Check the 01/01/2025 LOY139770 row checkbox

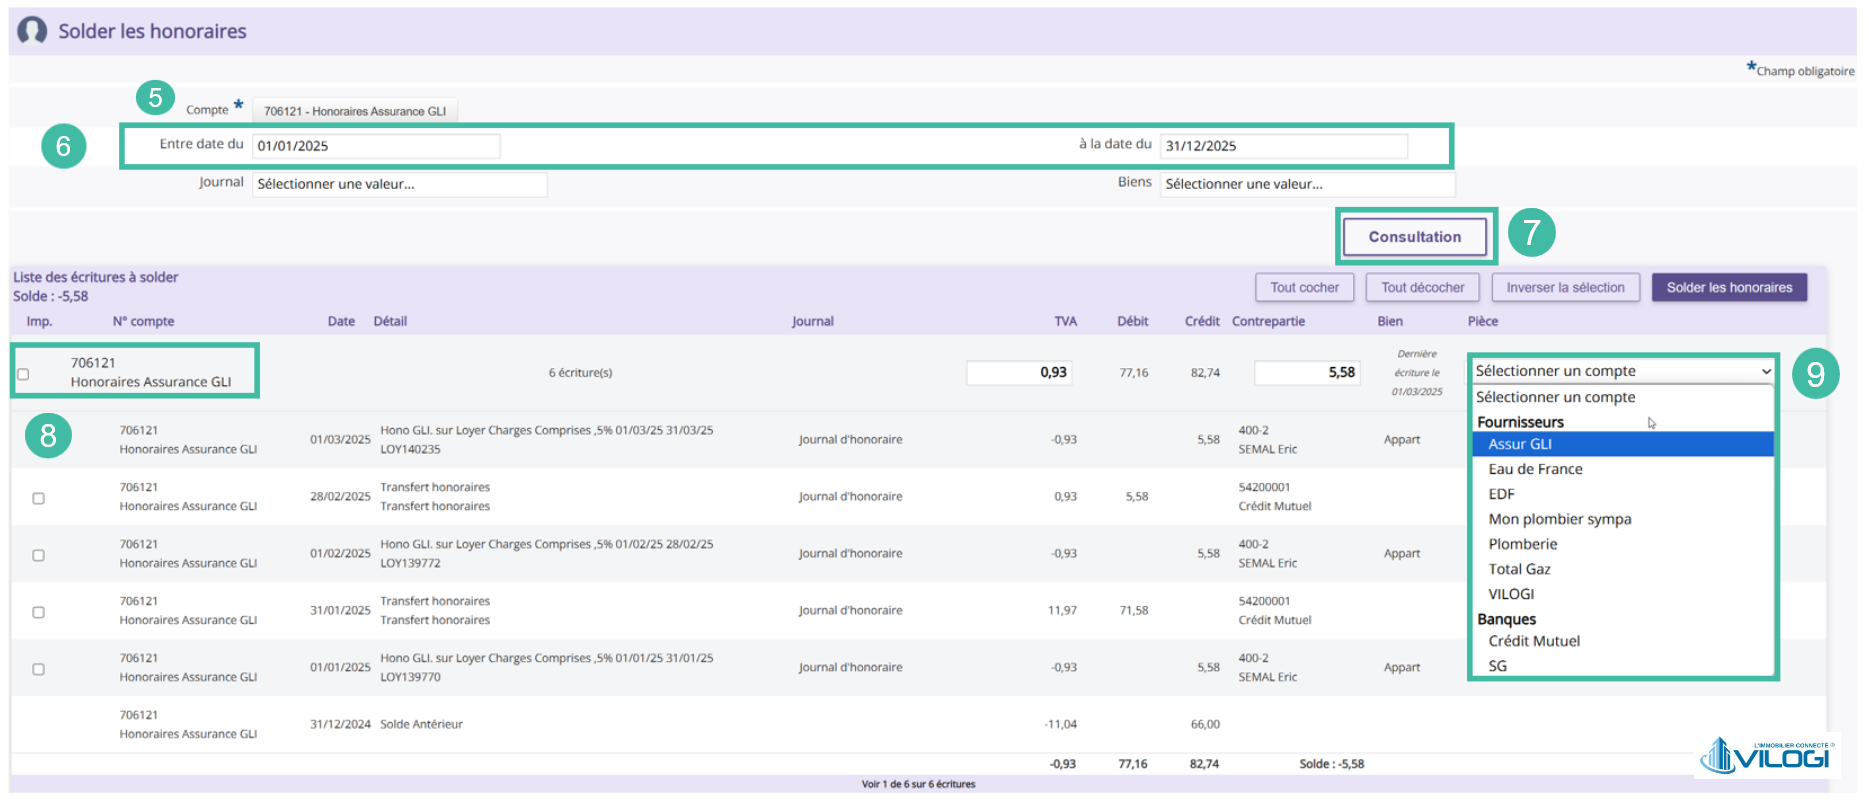(x=38, y=669)
